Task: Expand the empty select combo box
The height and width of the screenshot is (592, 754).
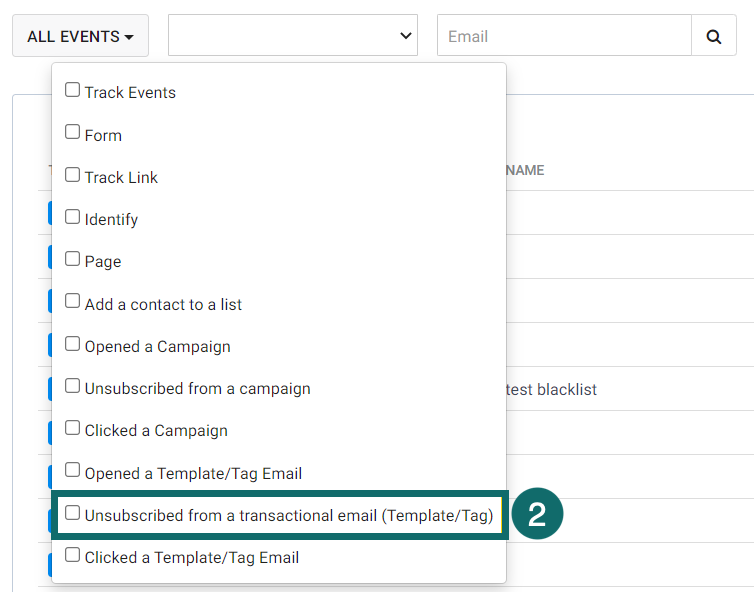Action: (x=292, y=36)
